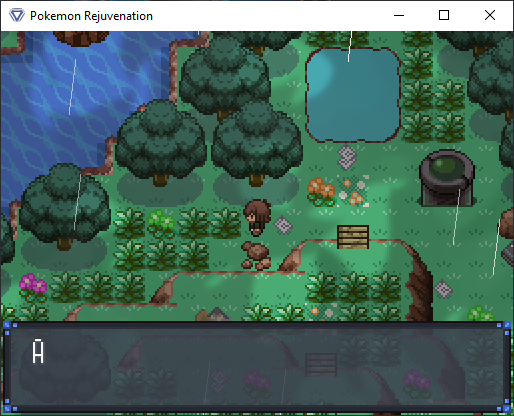514x416 pixels.
Task: Click the Pokemon Rejuvenation window title
Action: tap(91, 16)
